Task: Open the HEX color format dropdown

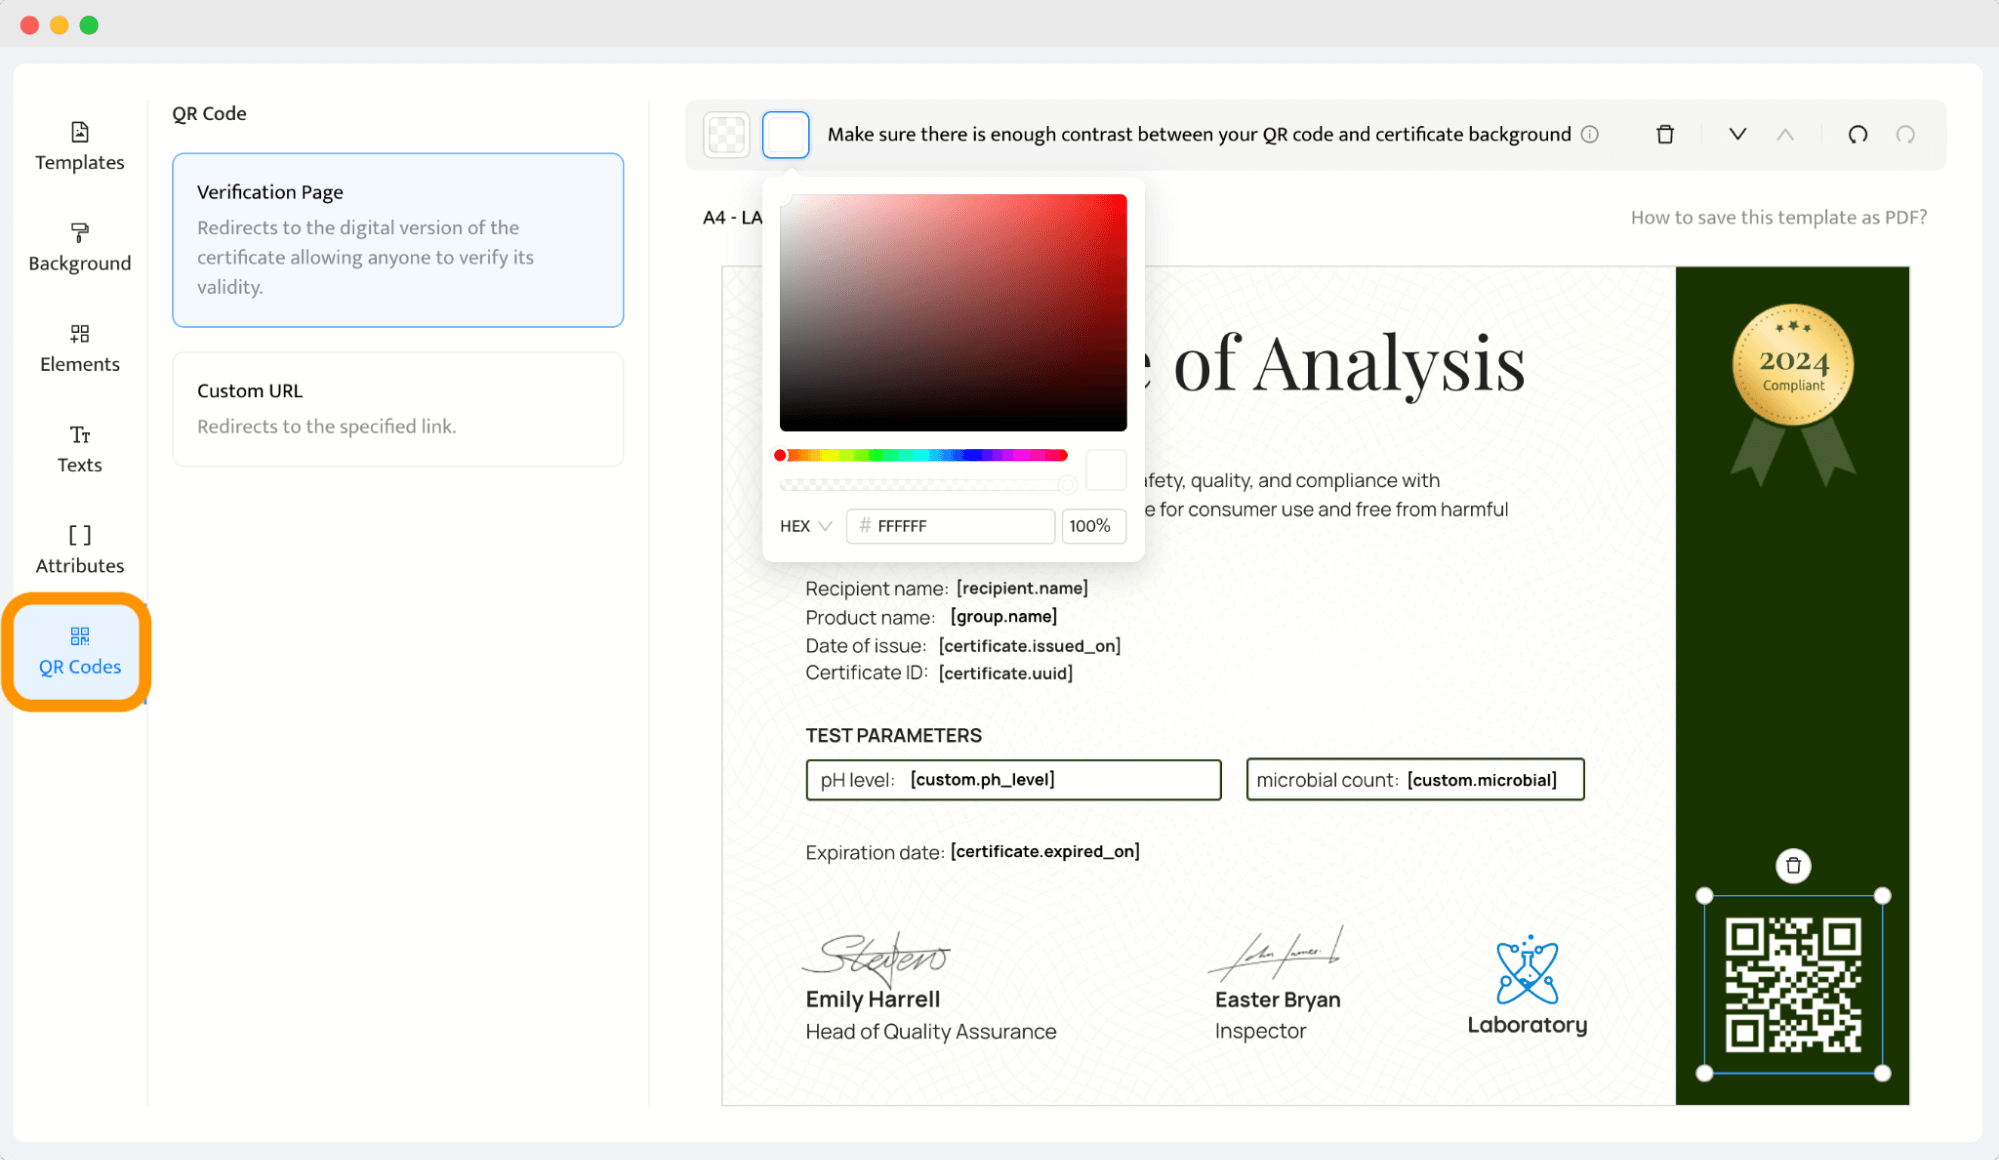Action: click(806, 526)
